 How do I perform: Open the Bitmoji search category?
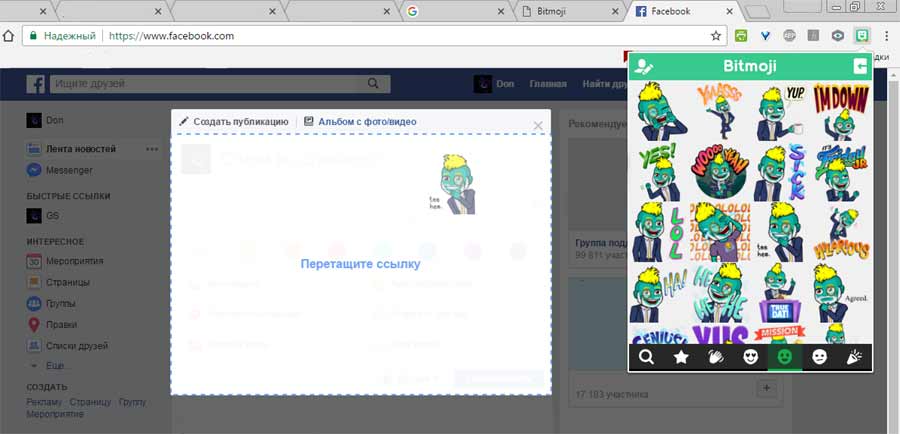[646, 358]
